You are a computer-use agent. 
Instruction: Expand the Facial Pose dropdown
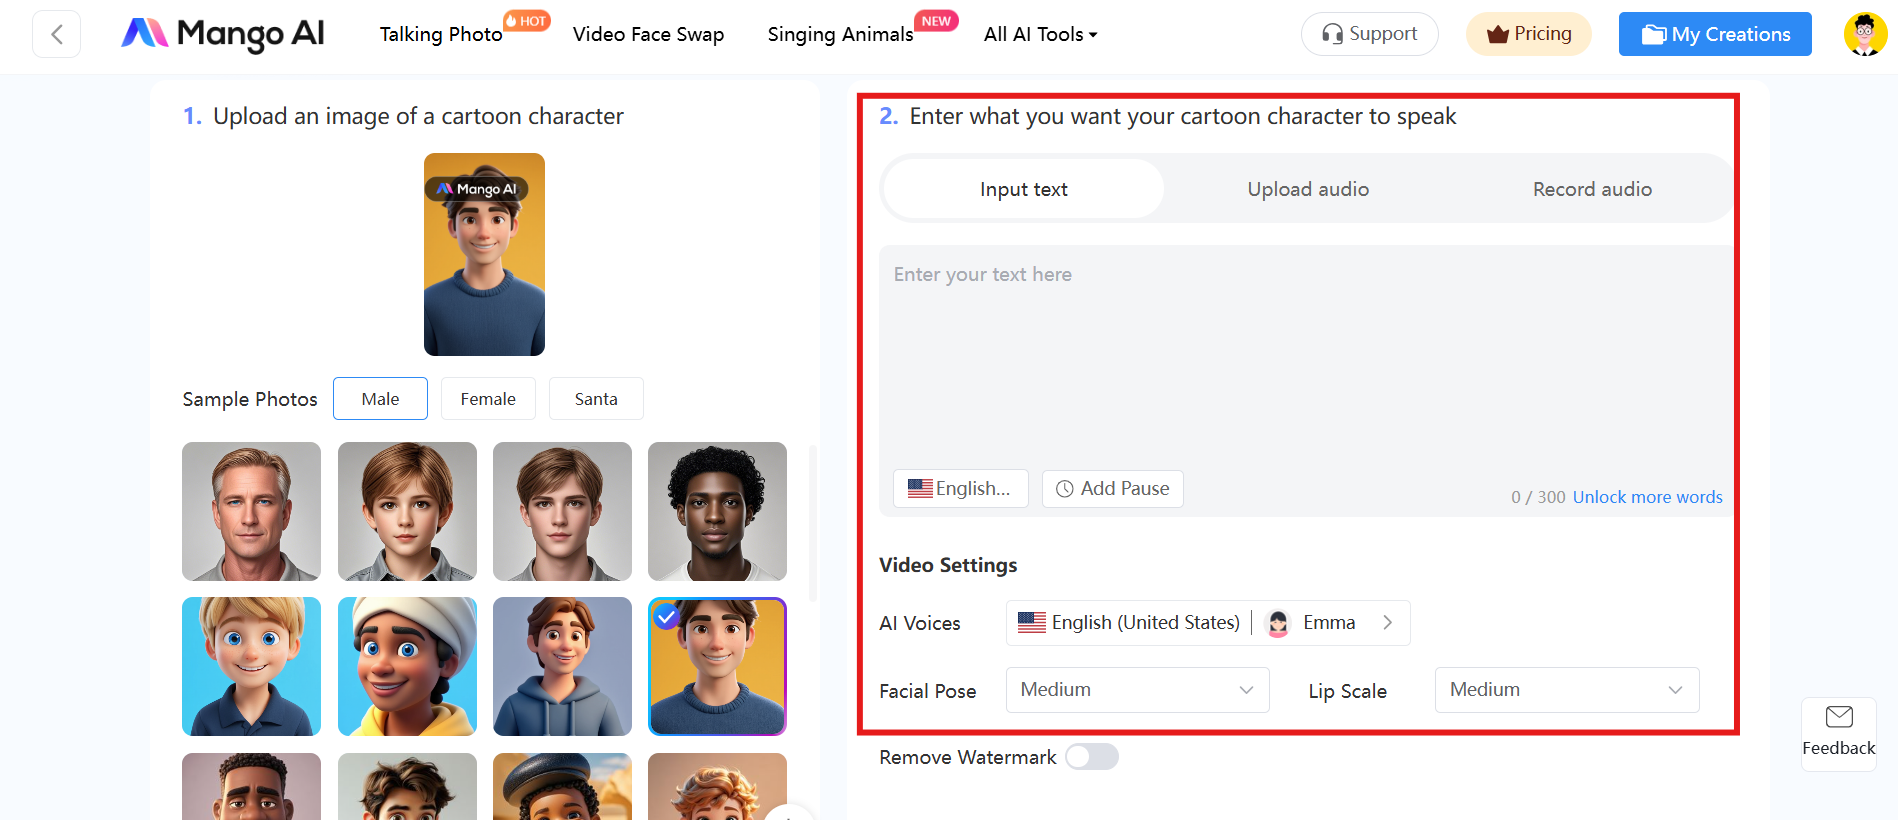point(1137,690)
